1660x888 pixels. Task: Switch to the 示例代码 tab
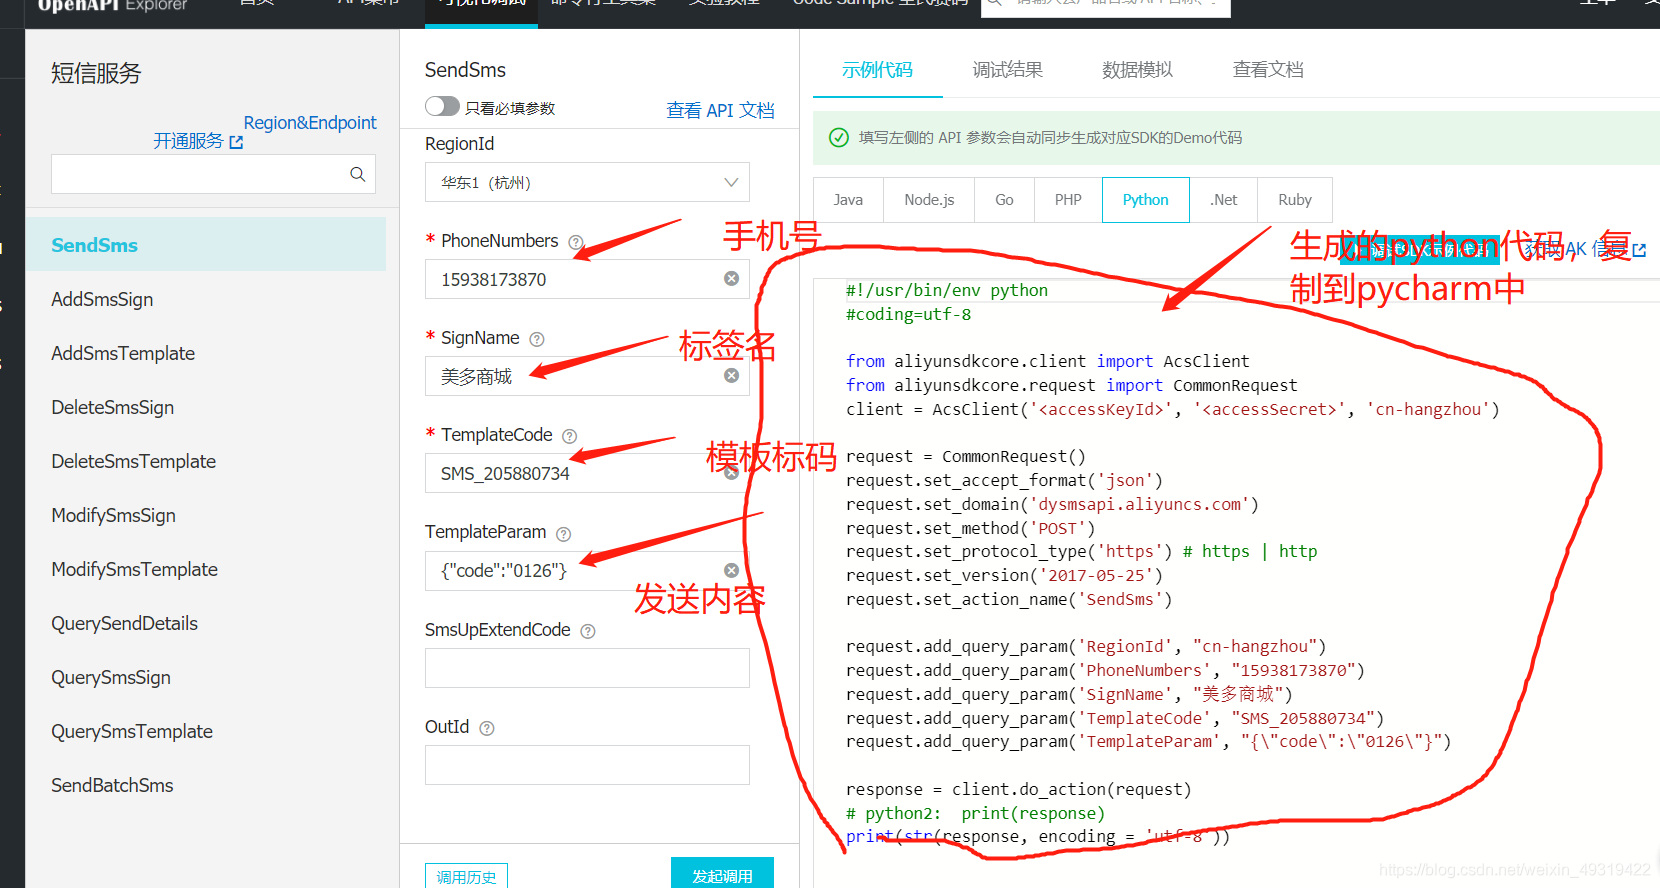coord(877,69)
